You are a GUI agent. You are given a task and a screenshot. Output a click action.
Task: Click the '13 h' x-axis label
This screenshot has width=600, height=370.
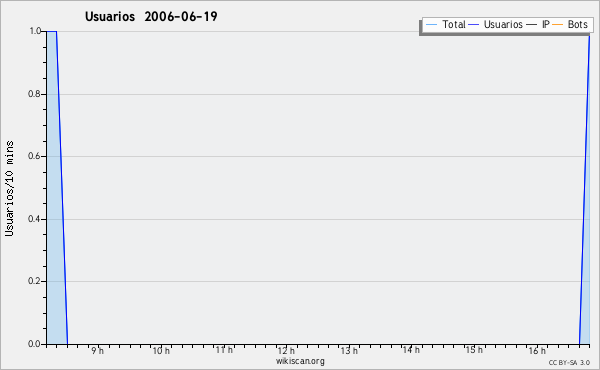[349, 350]
